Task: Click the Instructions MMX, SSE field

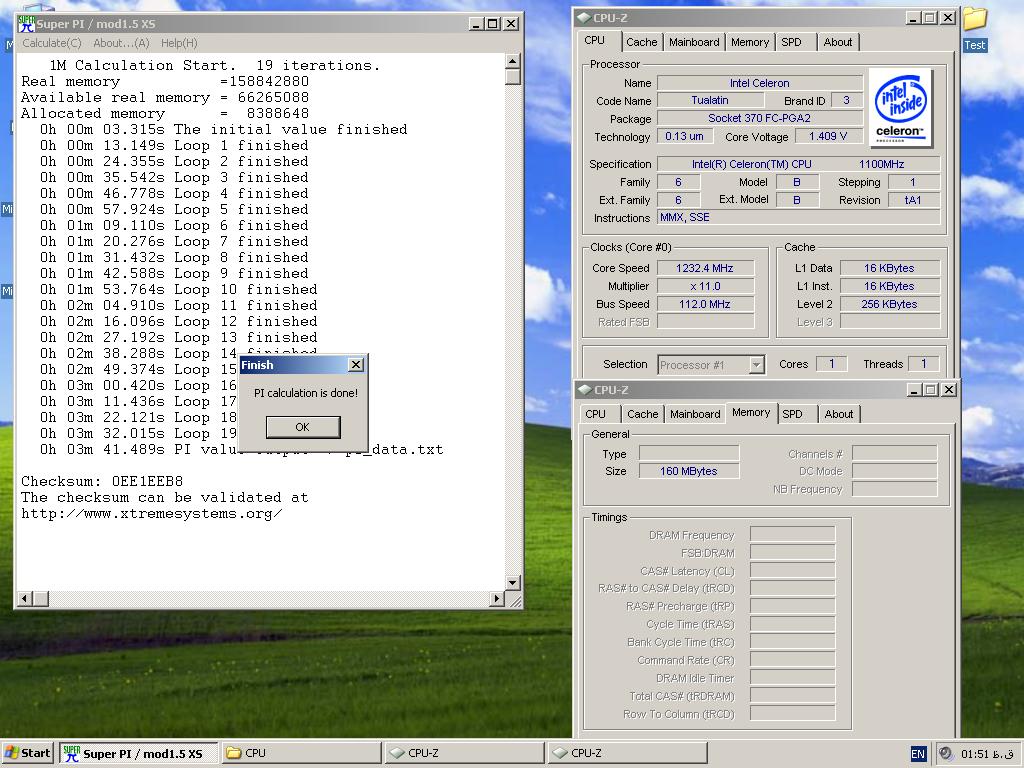Action: pyautogui.click(x=798, y=217)
